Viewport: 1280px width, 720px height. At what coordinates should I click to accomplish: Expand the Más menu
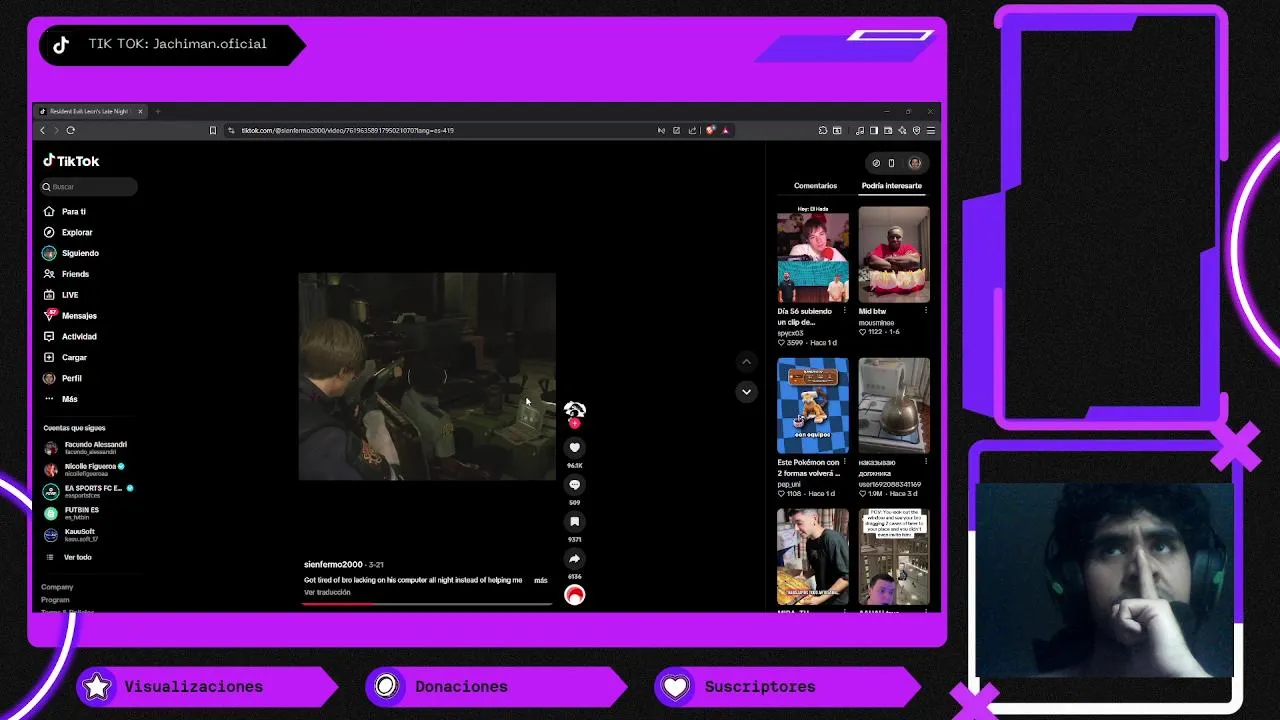60,399
